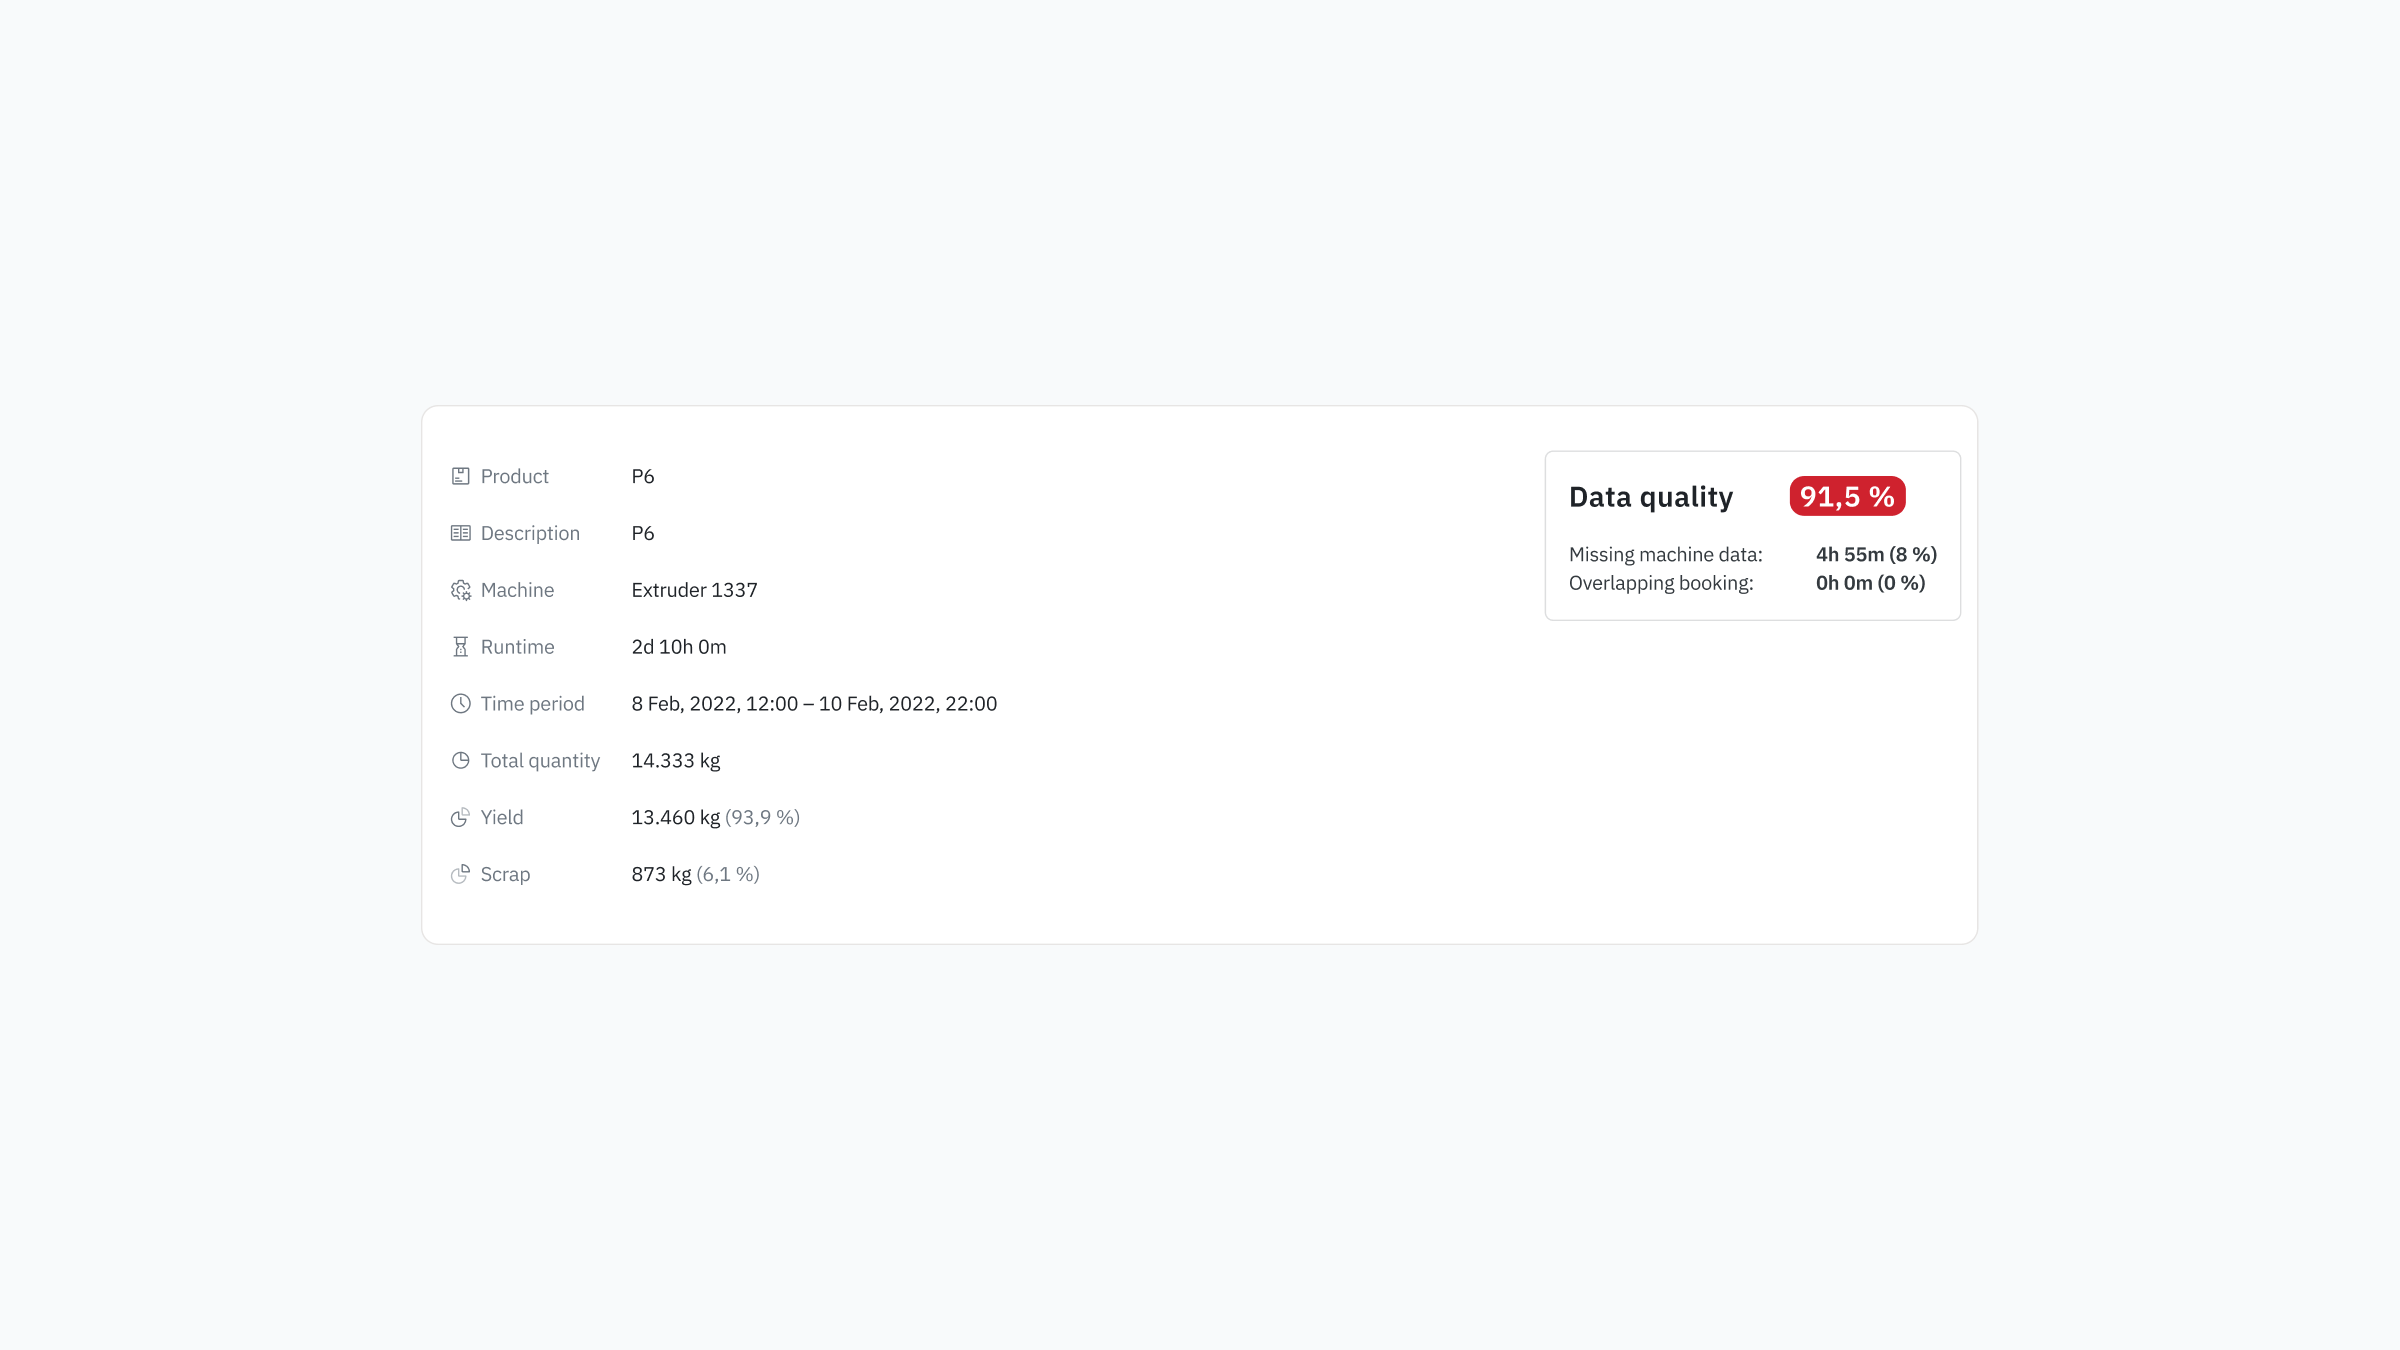2400x1350 pixels.
Task: Click the Description label
Action: (530, 533)
